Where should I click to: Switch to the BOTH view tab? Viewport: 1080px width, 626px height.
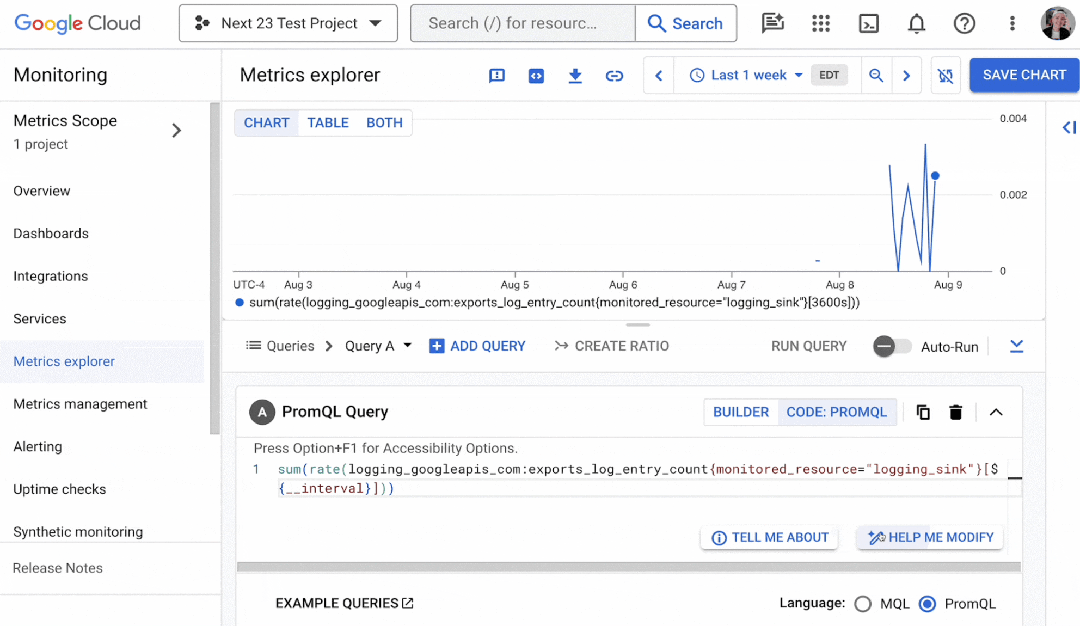click(x=384, y=123)
